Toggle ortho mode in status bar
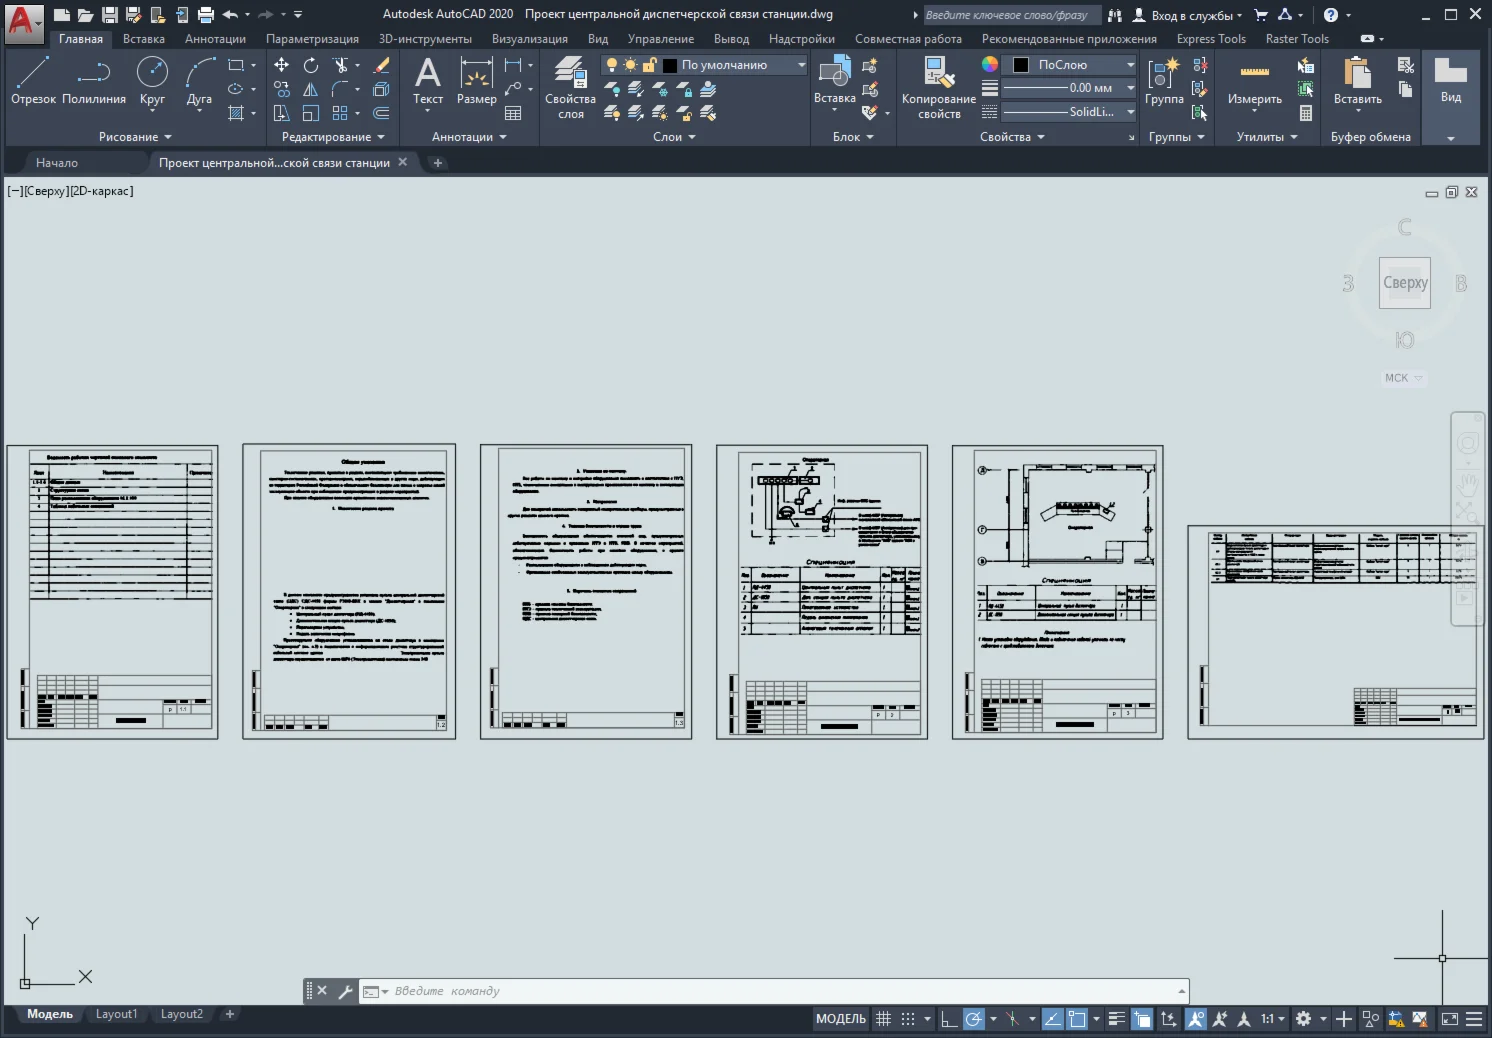This screenshot has height=1038, width=1492. [x=948, y=1019]
